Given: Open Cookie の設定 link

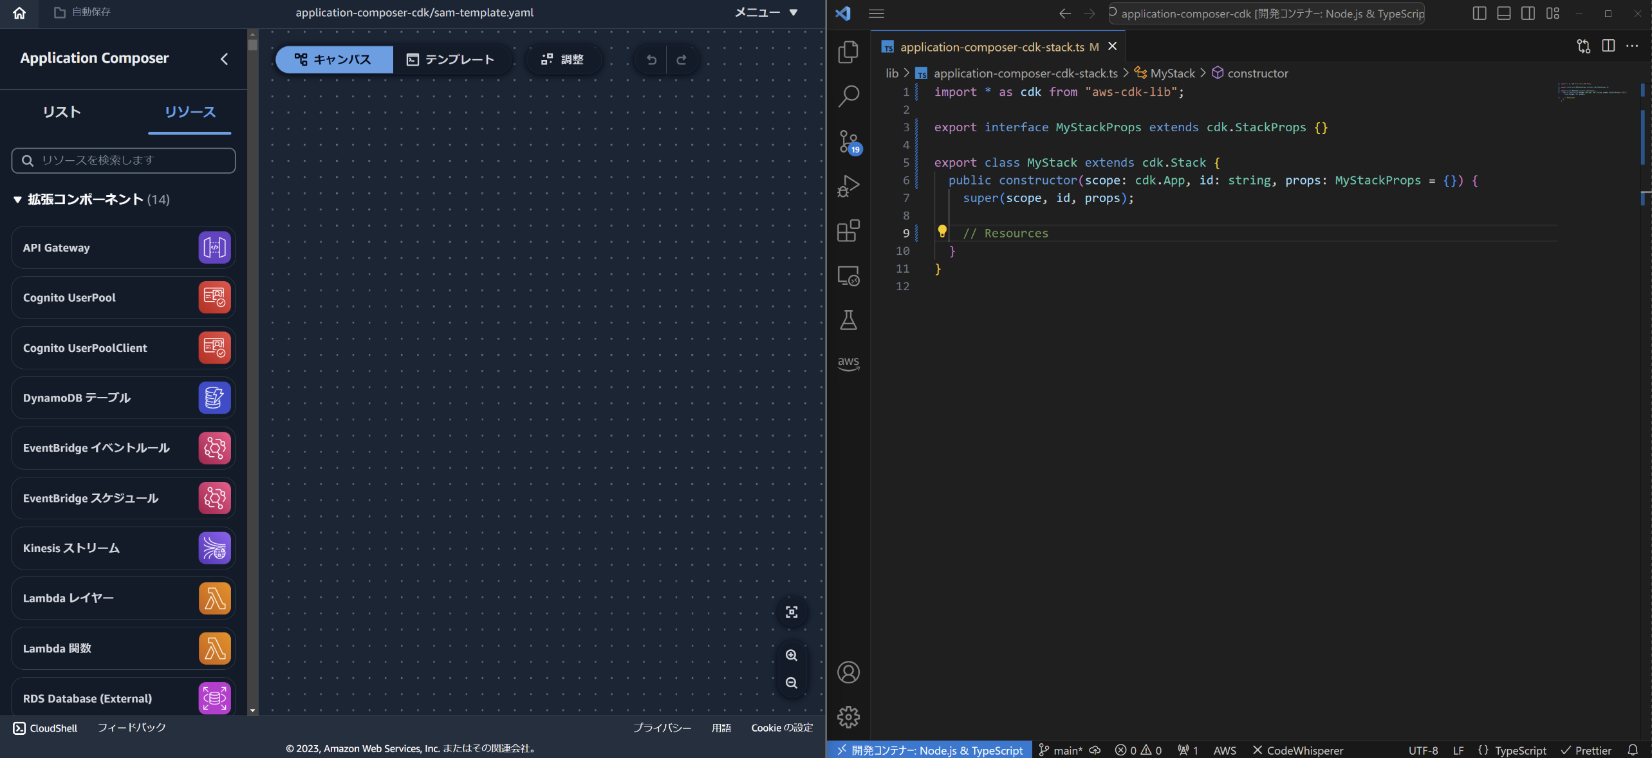Looking at the screenshot, I should (x=782, y=728).
